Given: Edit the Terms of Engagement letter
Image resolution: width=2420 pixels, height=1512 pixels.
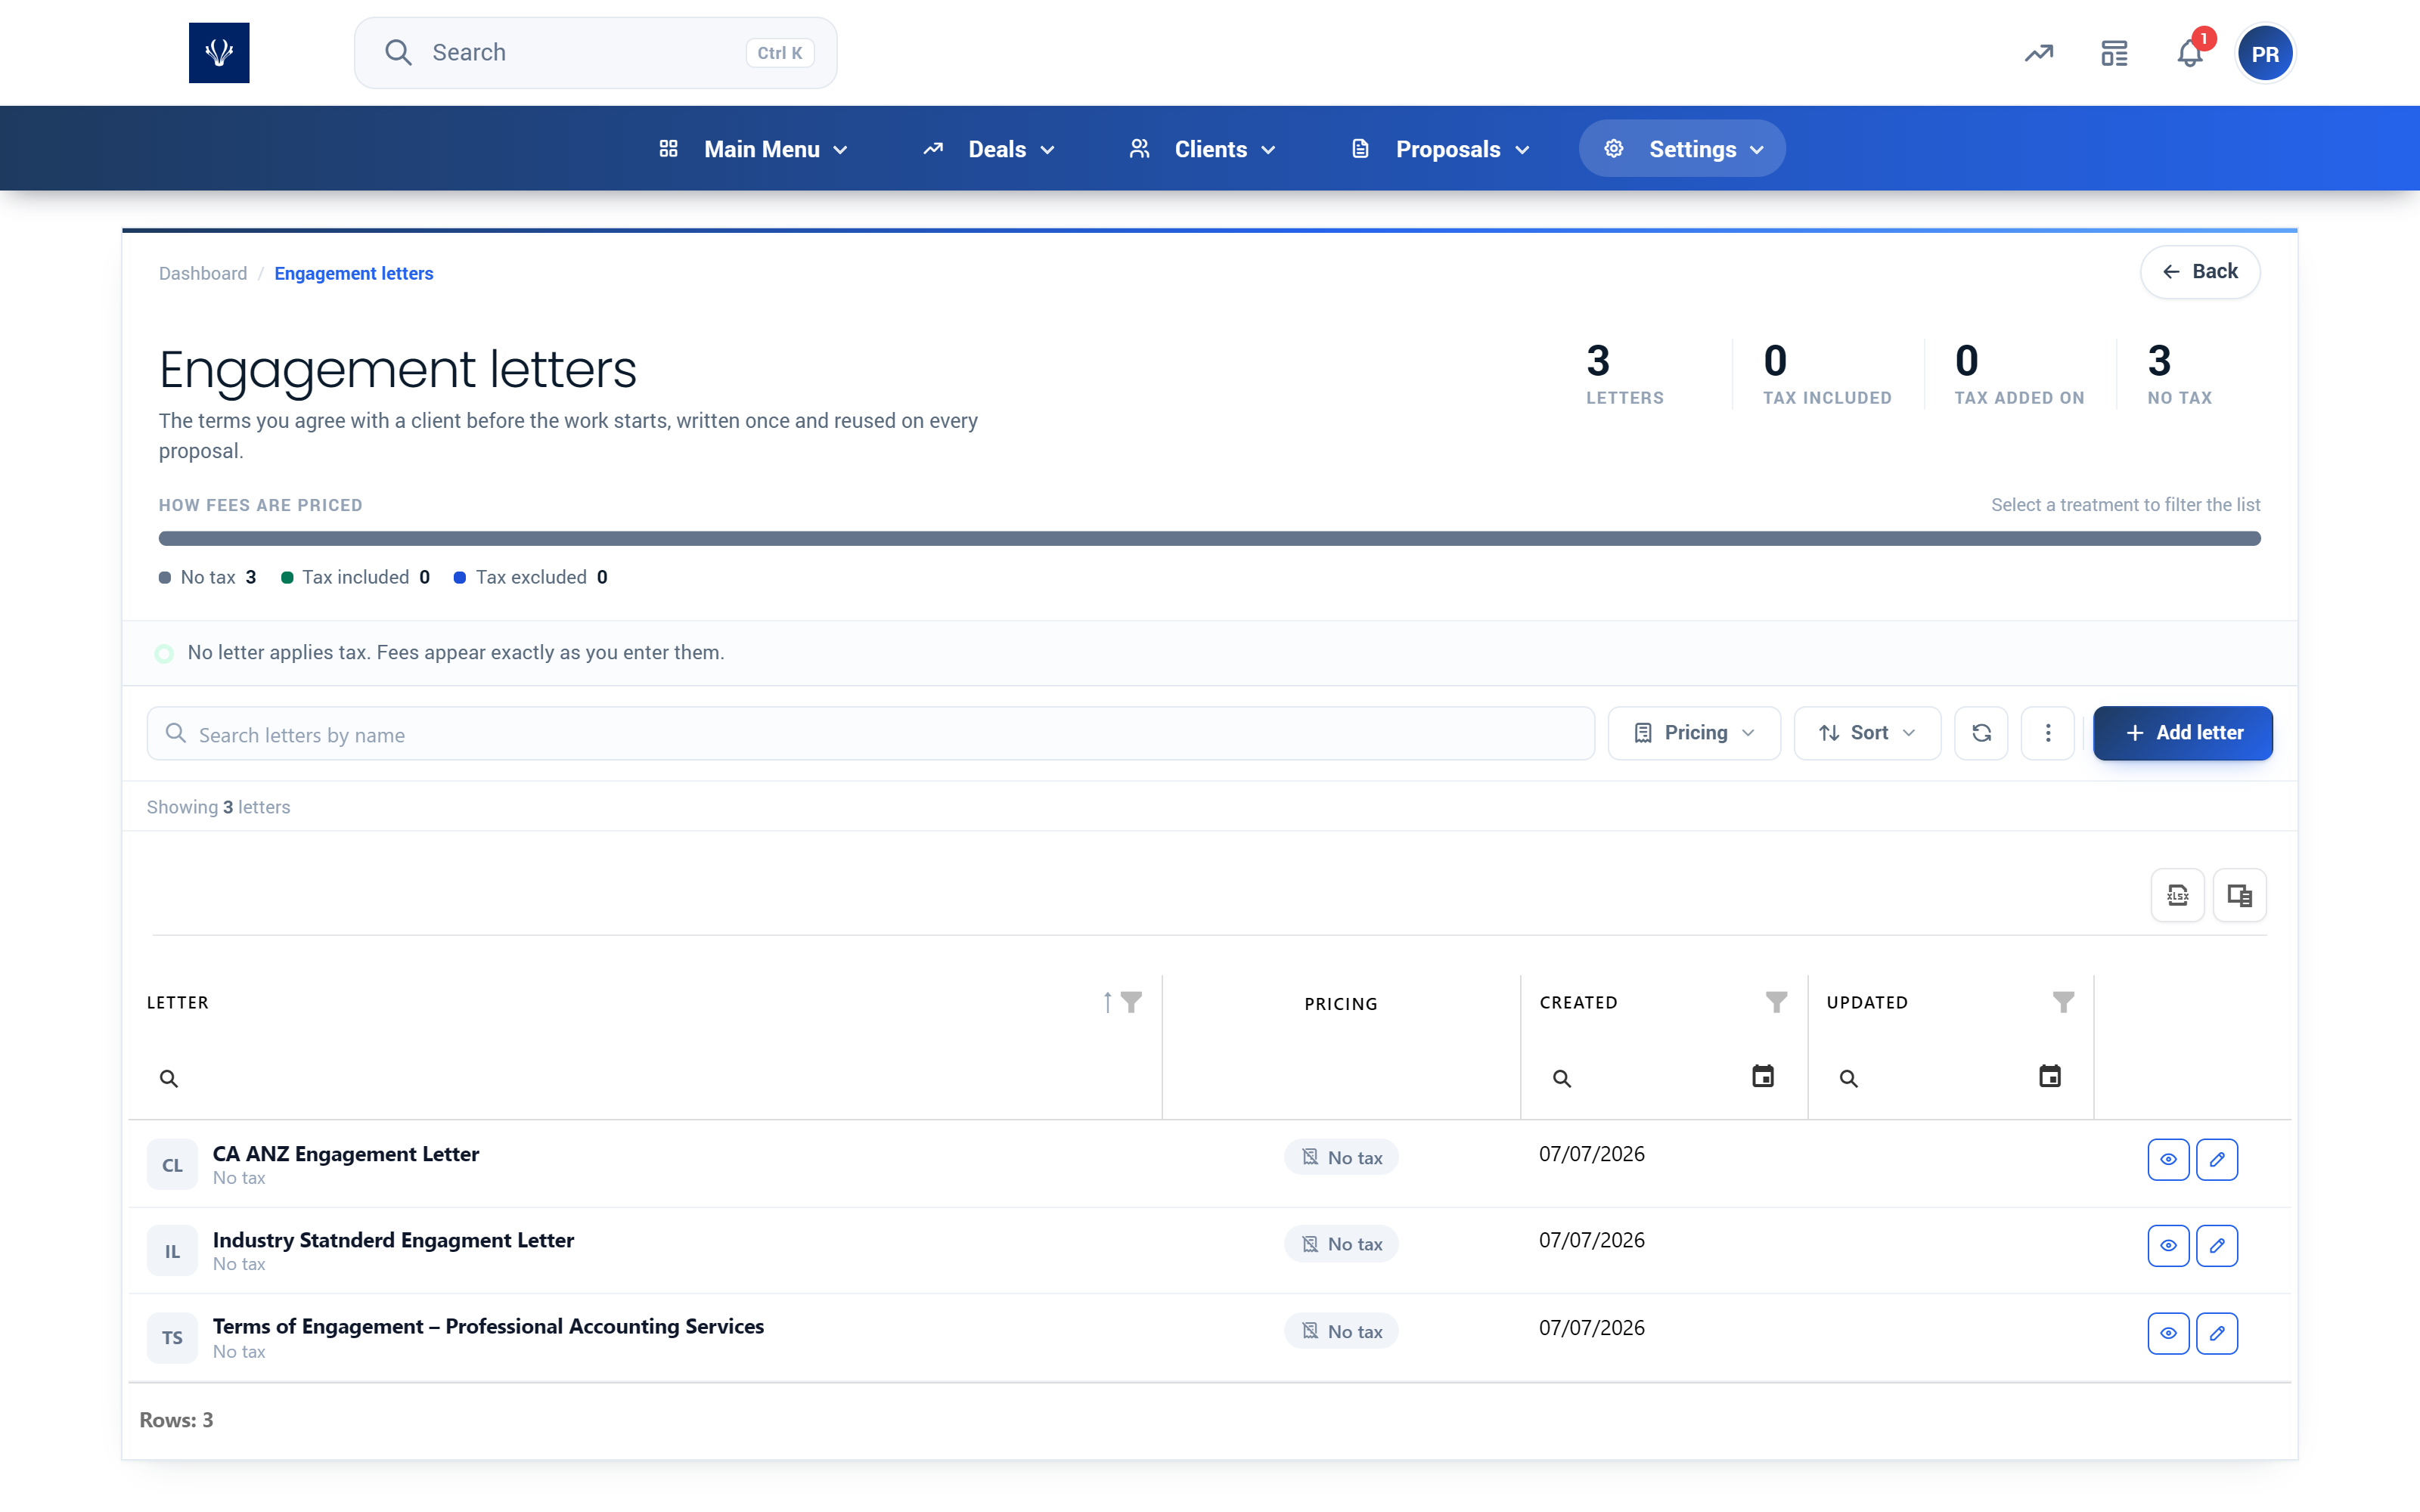Looking at the screenshot, I should (x=2217, y=1333).
